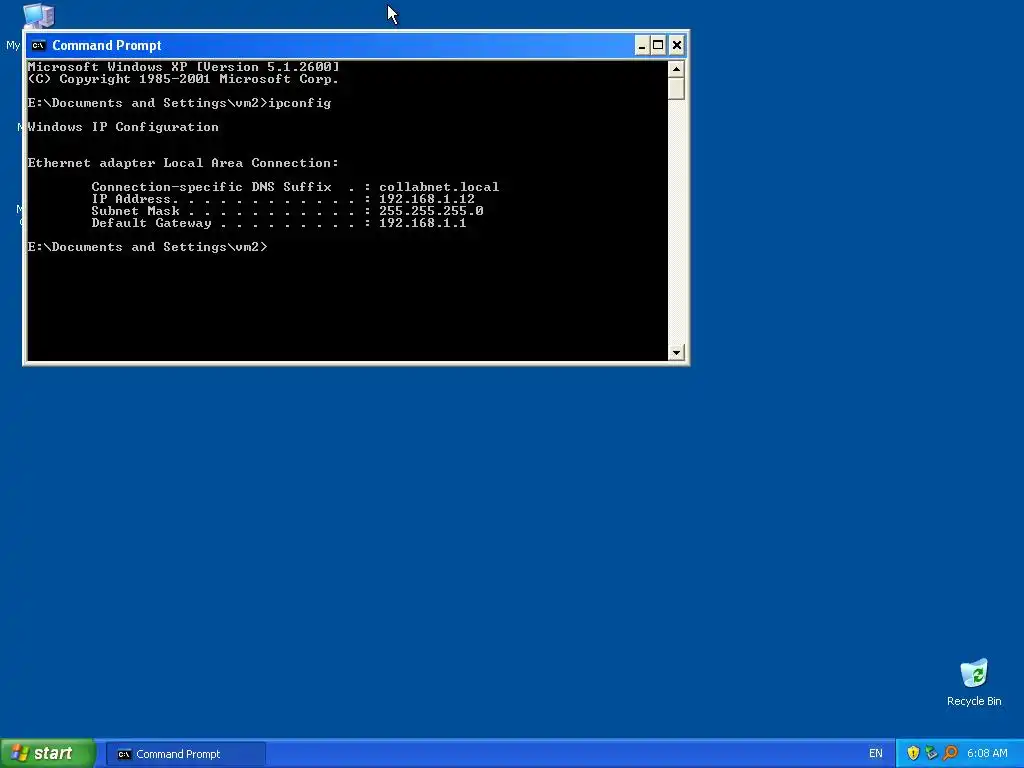Click the last prompt line ending in vm2>
Viewport: 1024px width, 768px height.
point(148,247)
